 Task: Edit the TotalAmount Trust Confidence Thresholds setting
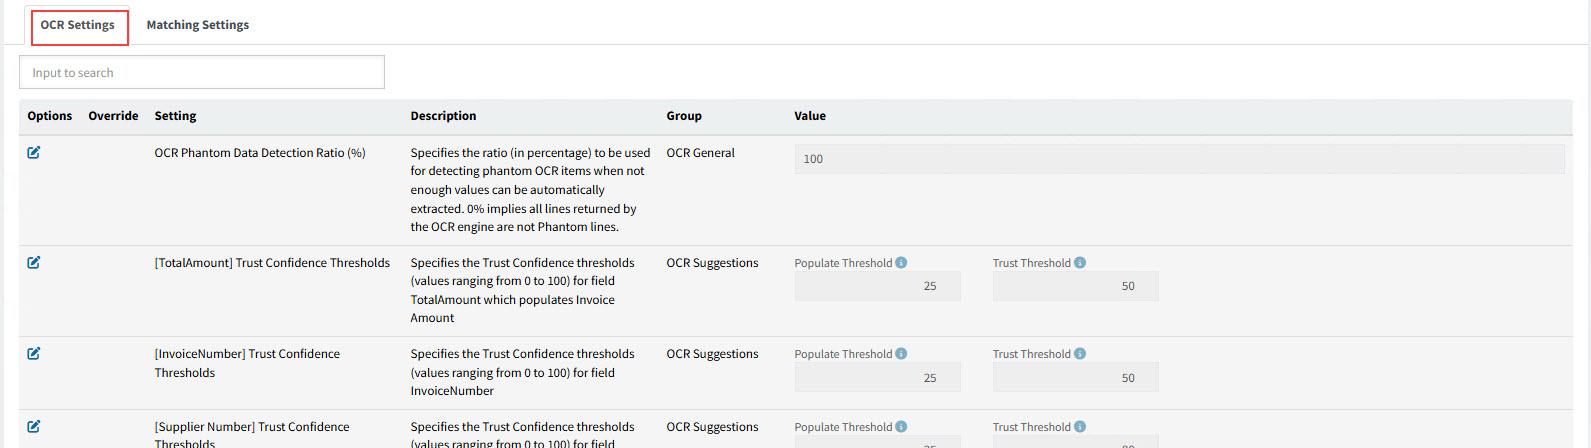(34, 263)
